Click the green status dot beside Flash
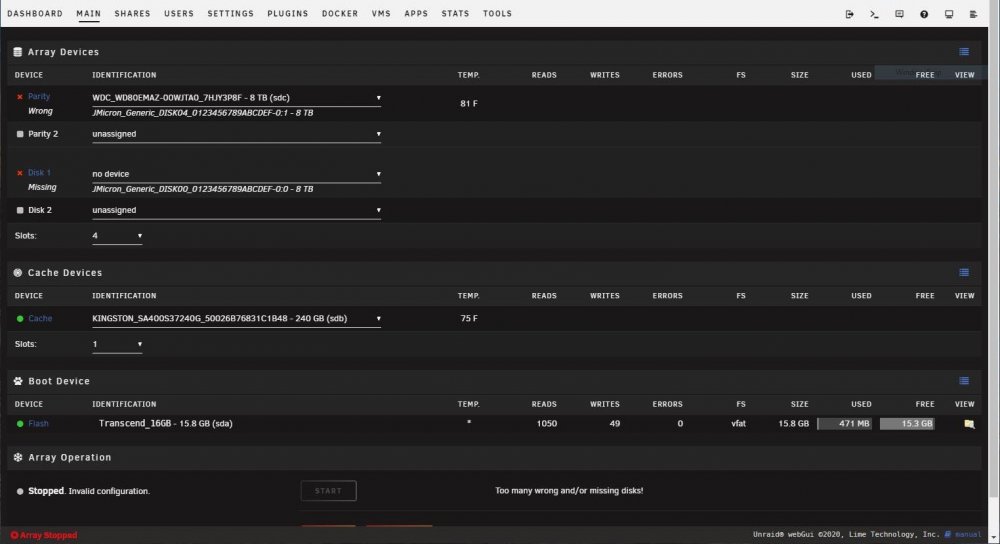Viewport: 1000px width, 544px height. click(20, 423)
